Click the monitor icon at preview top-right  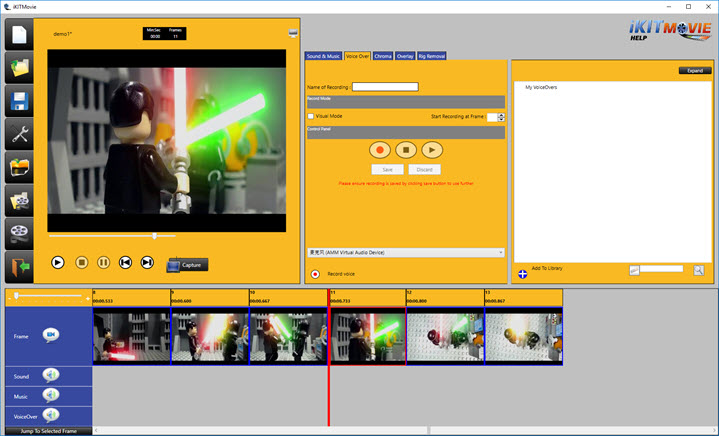[x=293, y=33]
